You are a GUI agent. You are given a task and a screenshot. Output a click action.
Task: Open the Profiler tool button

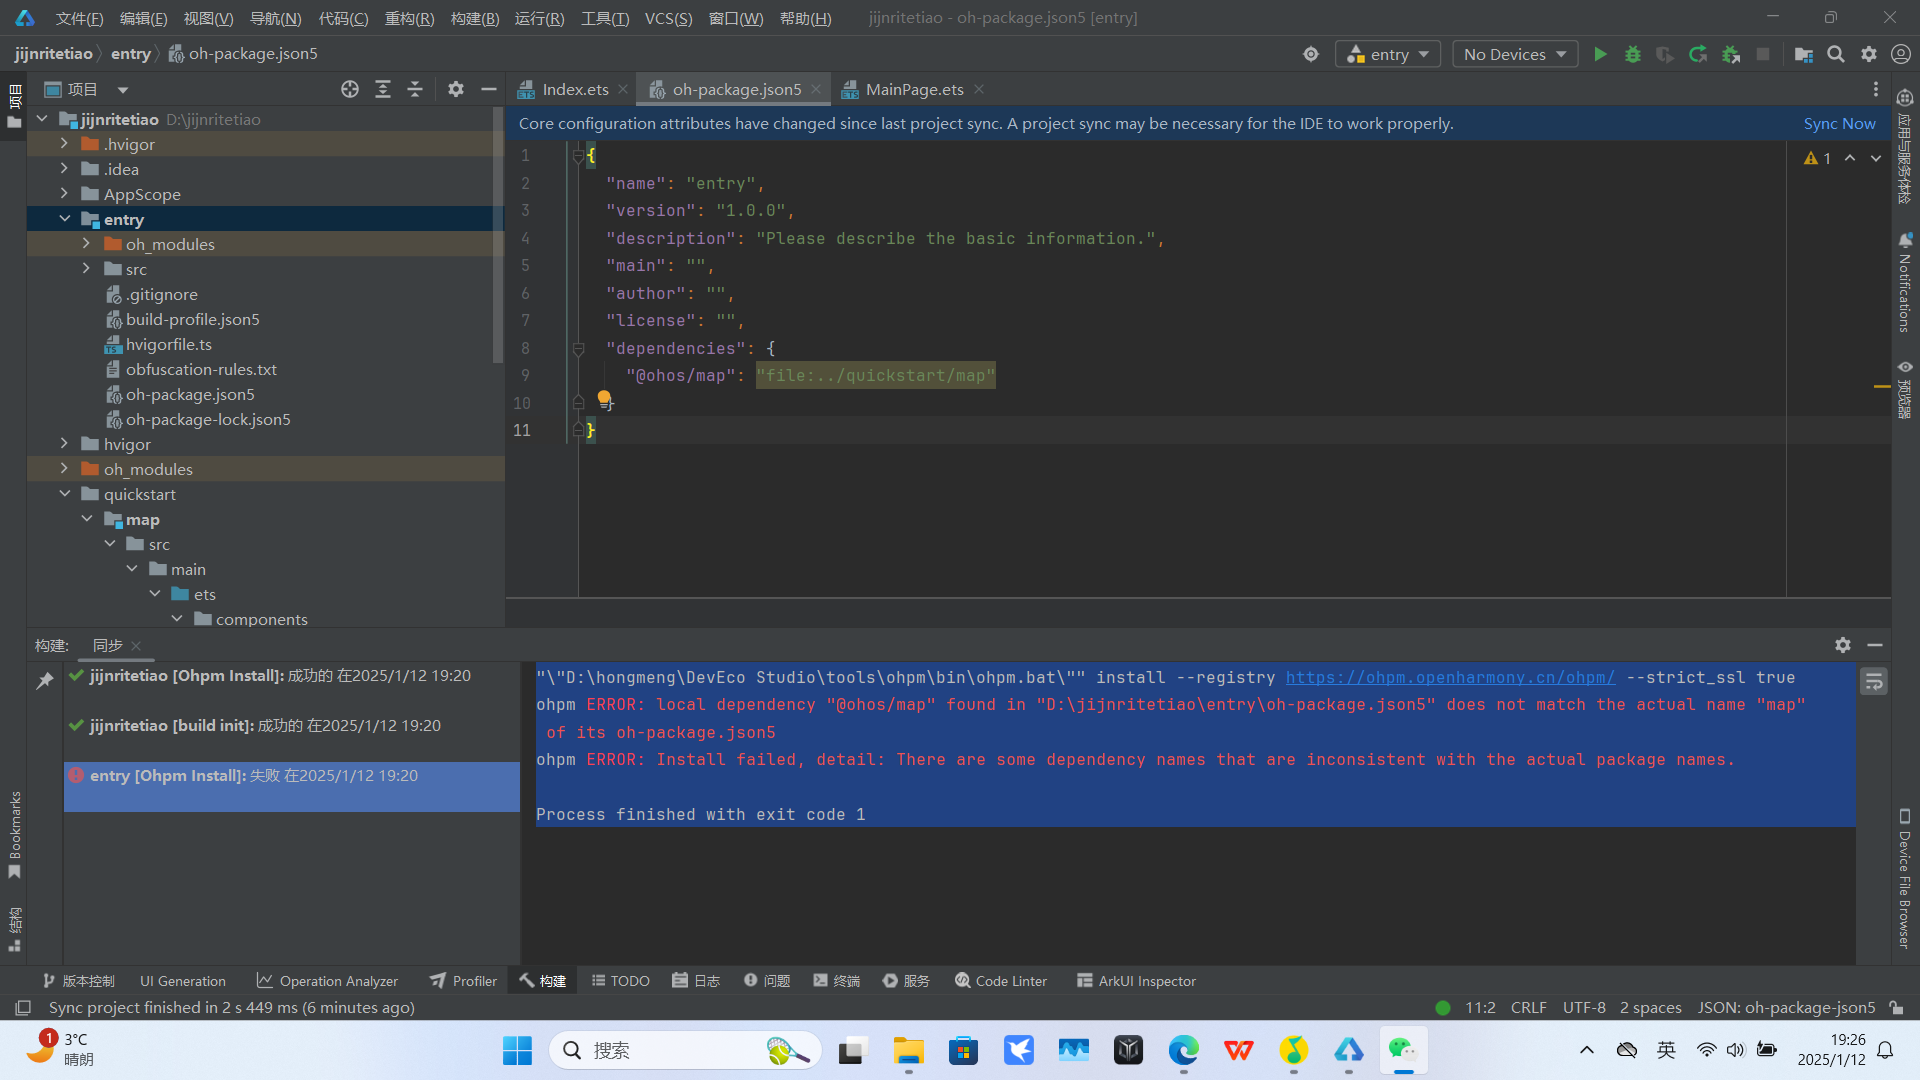463,981
